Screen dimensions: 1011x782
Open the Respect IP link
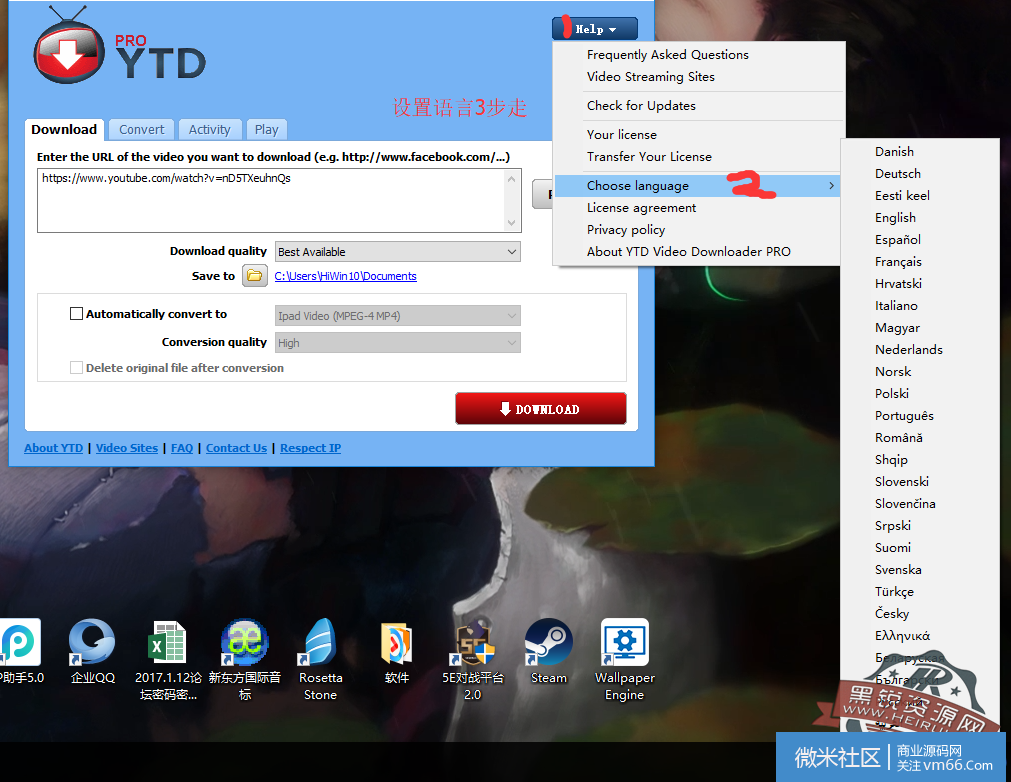310,448
